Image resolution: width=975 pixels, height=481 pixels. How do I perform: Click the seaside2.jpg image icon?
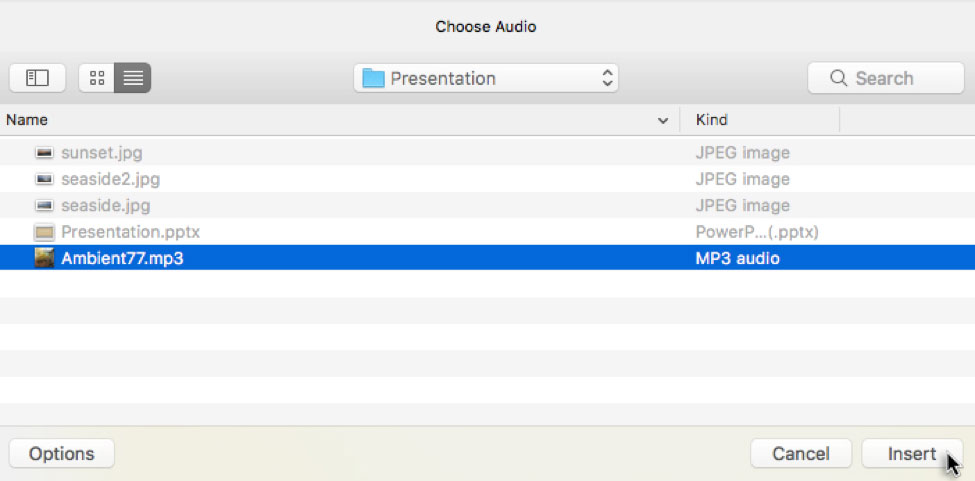click(x=44, y=180)
